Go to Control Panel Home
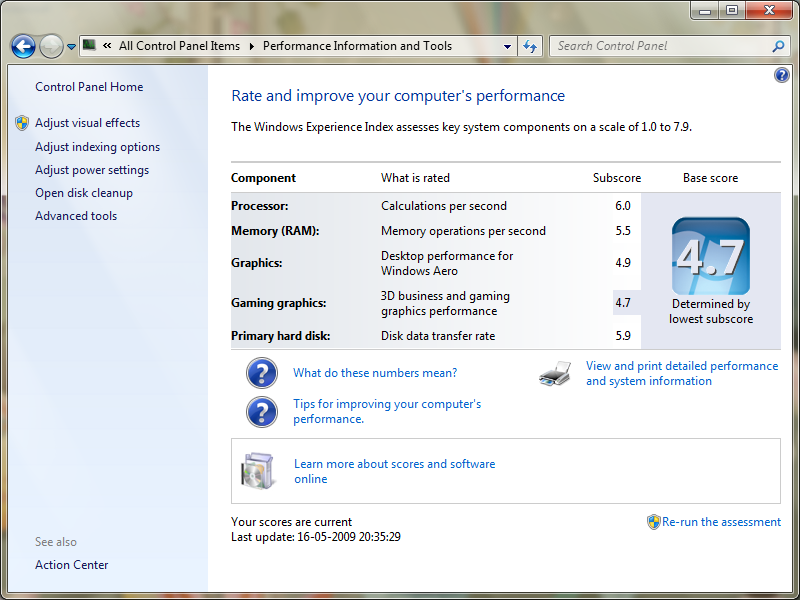 89,87
